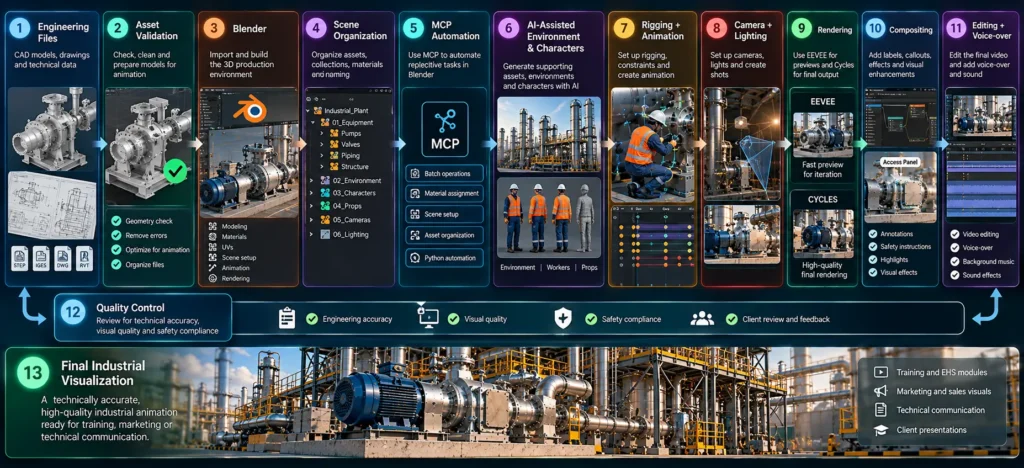Click the orange Blender logo
The width and height of the screenshot is (1024, 468).
tap(248, 109)
